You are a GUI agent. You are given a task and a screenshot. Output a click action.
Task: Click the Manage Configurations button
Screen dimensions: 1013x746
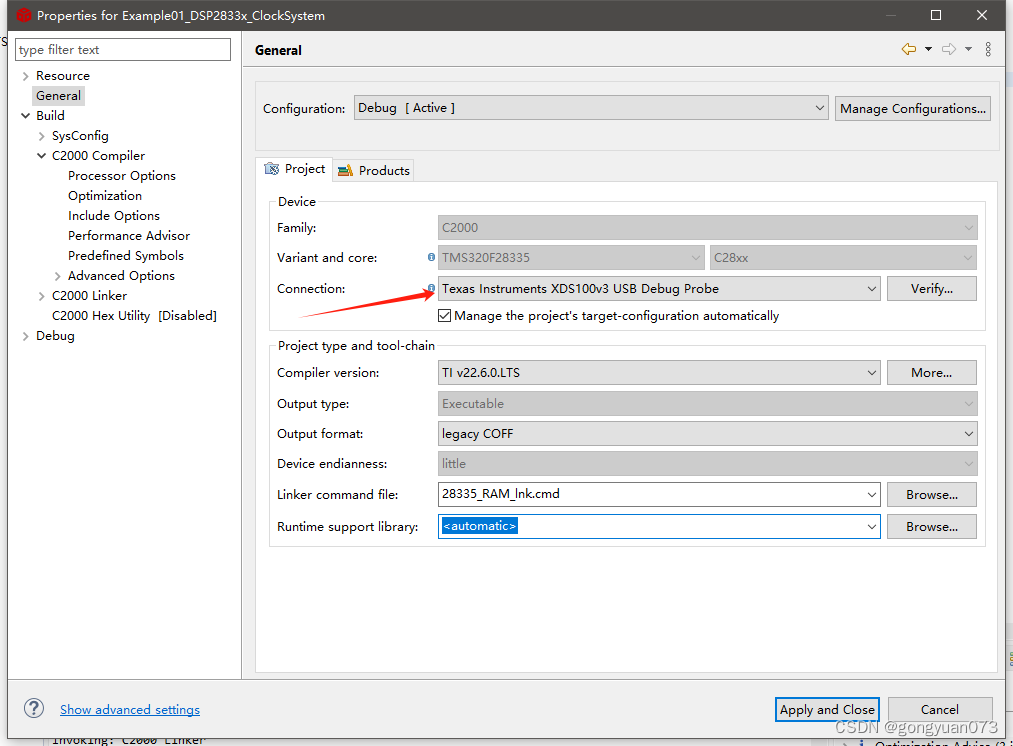(912, 109)
